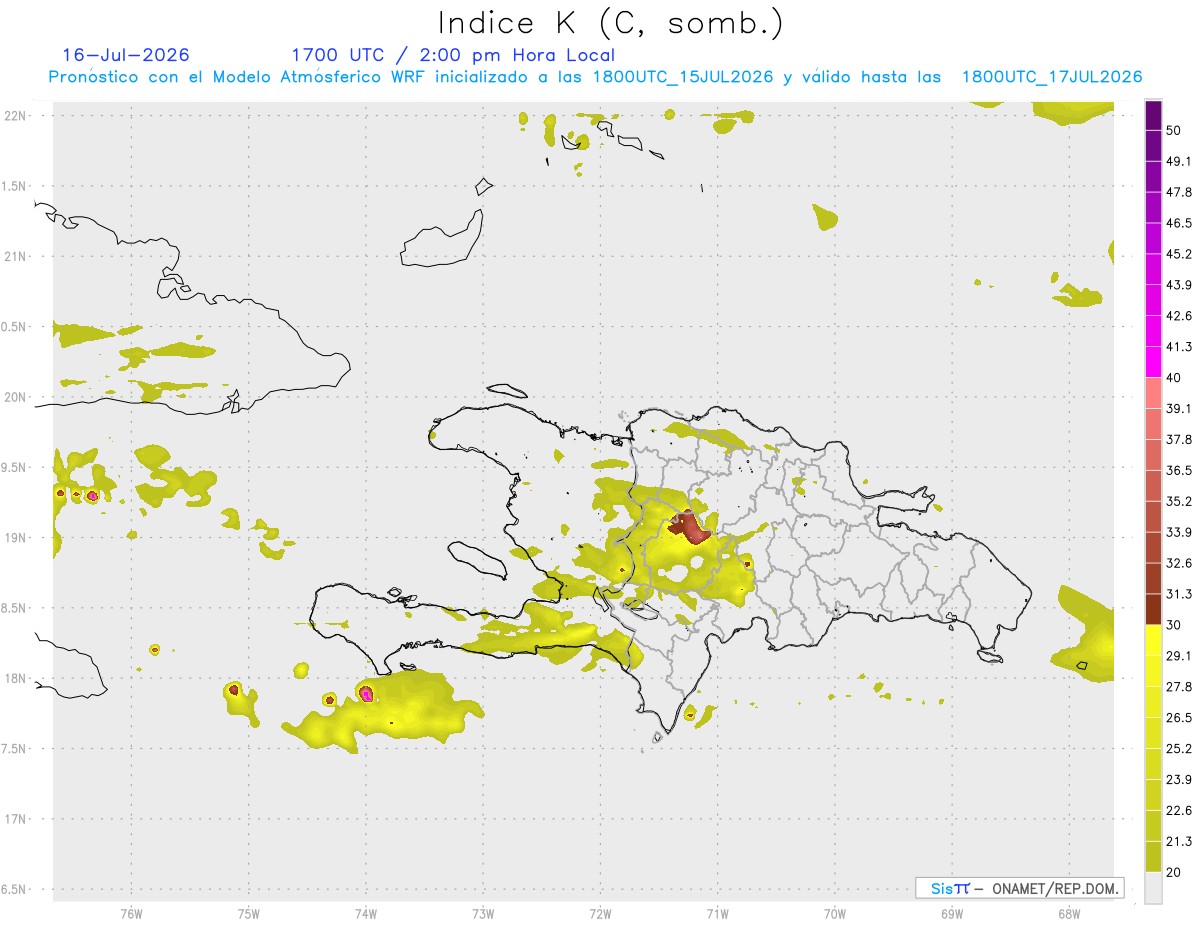Click the salmon swatch between 39.1 and 40
1200x927 pixels.
pyautogui.click(x=1153, y=393)
